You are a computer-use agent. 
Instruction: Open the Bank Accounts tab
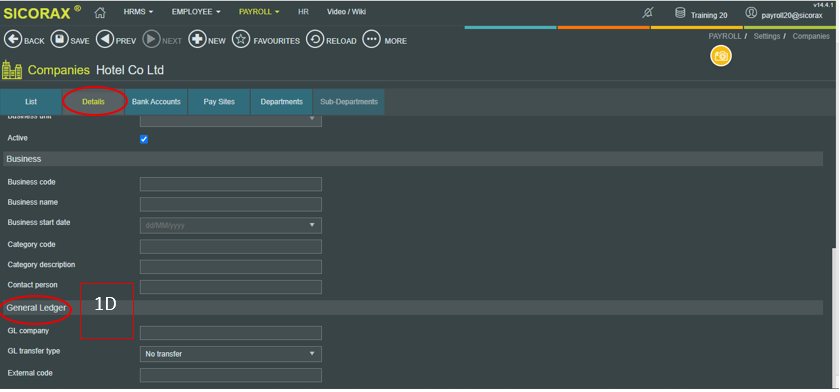coord(156,102)
